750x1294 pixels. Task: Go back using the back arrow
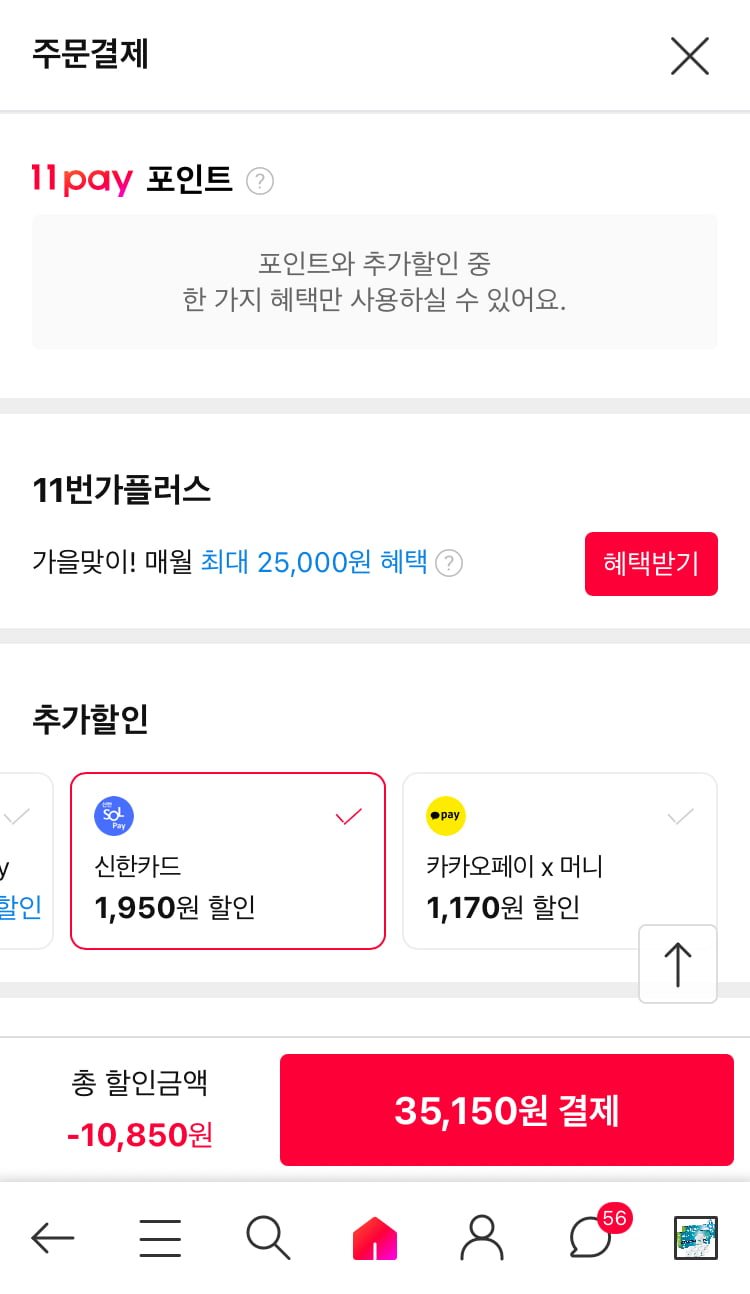52,1238
